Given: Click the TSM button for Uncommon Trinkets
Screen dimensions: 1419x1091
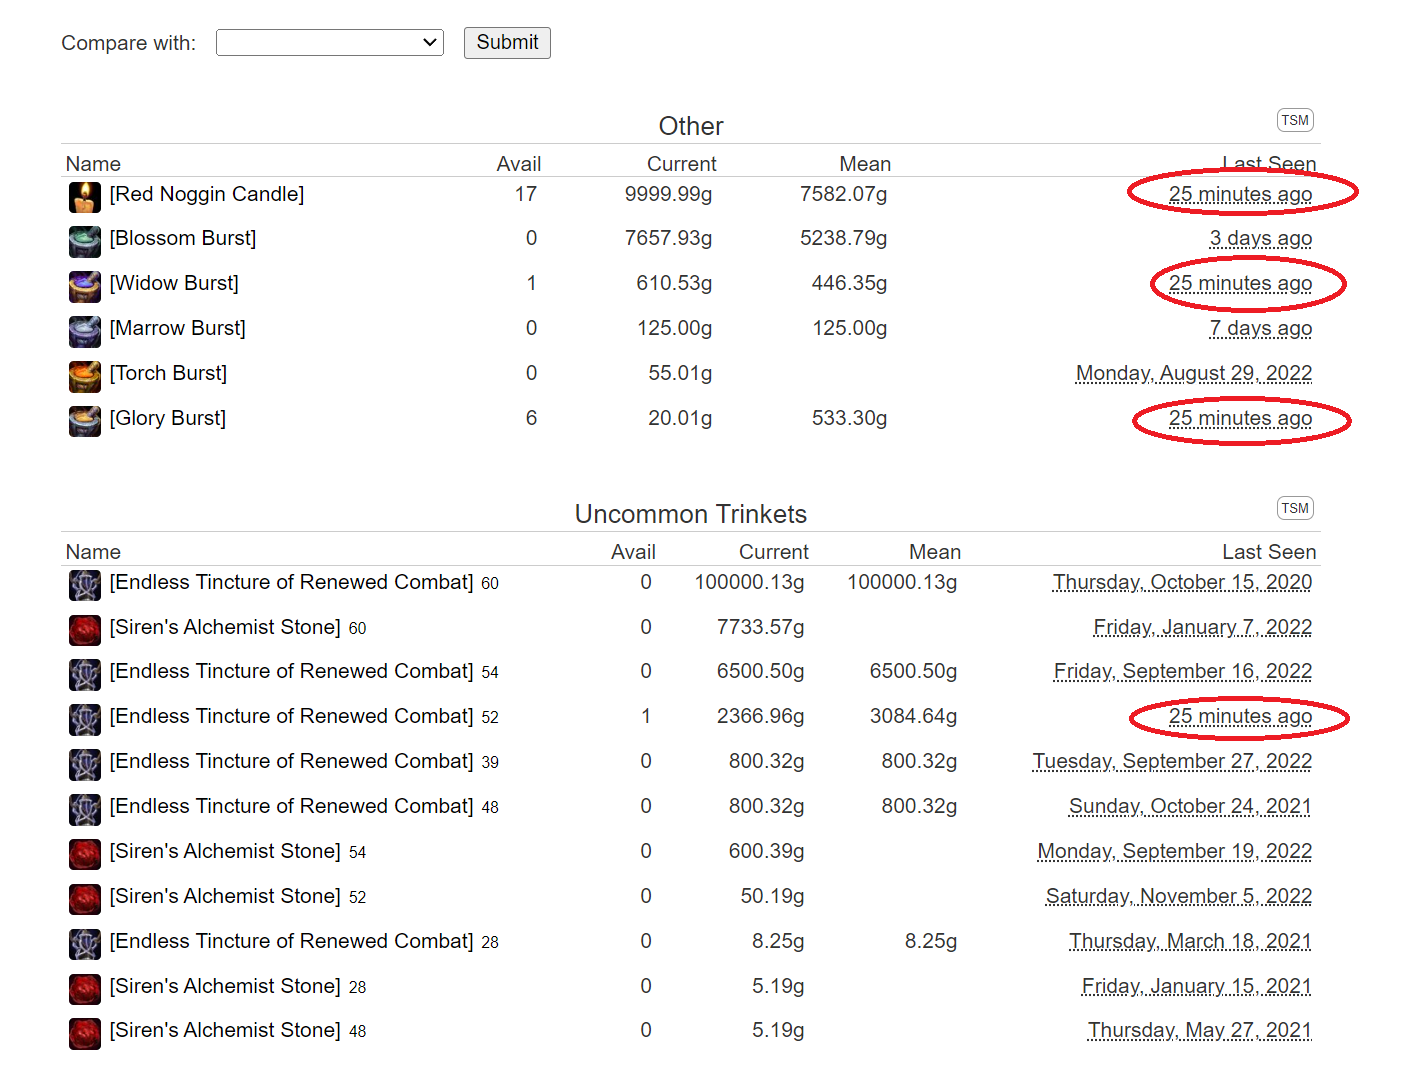Looking at the screenshot, I should (x=1294, y=508).
